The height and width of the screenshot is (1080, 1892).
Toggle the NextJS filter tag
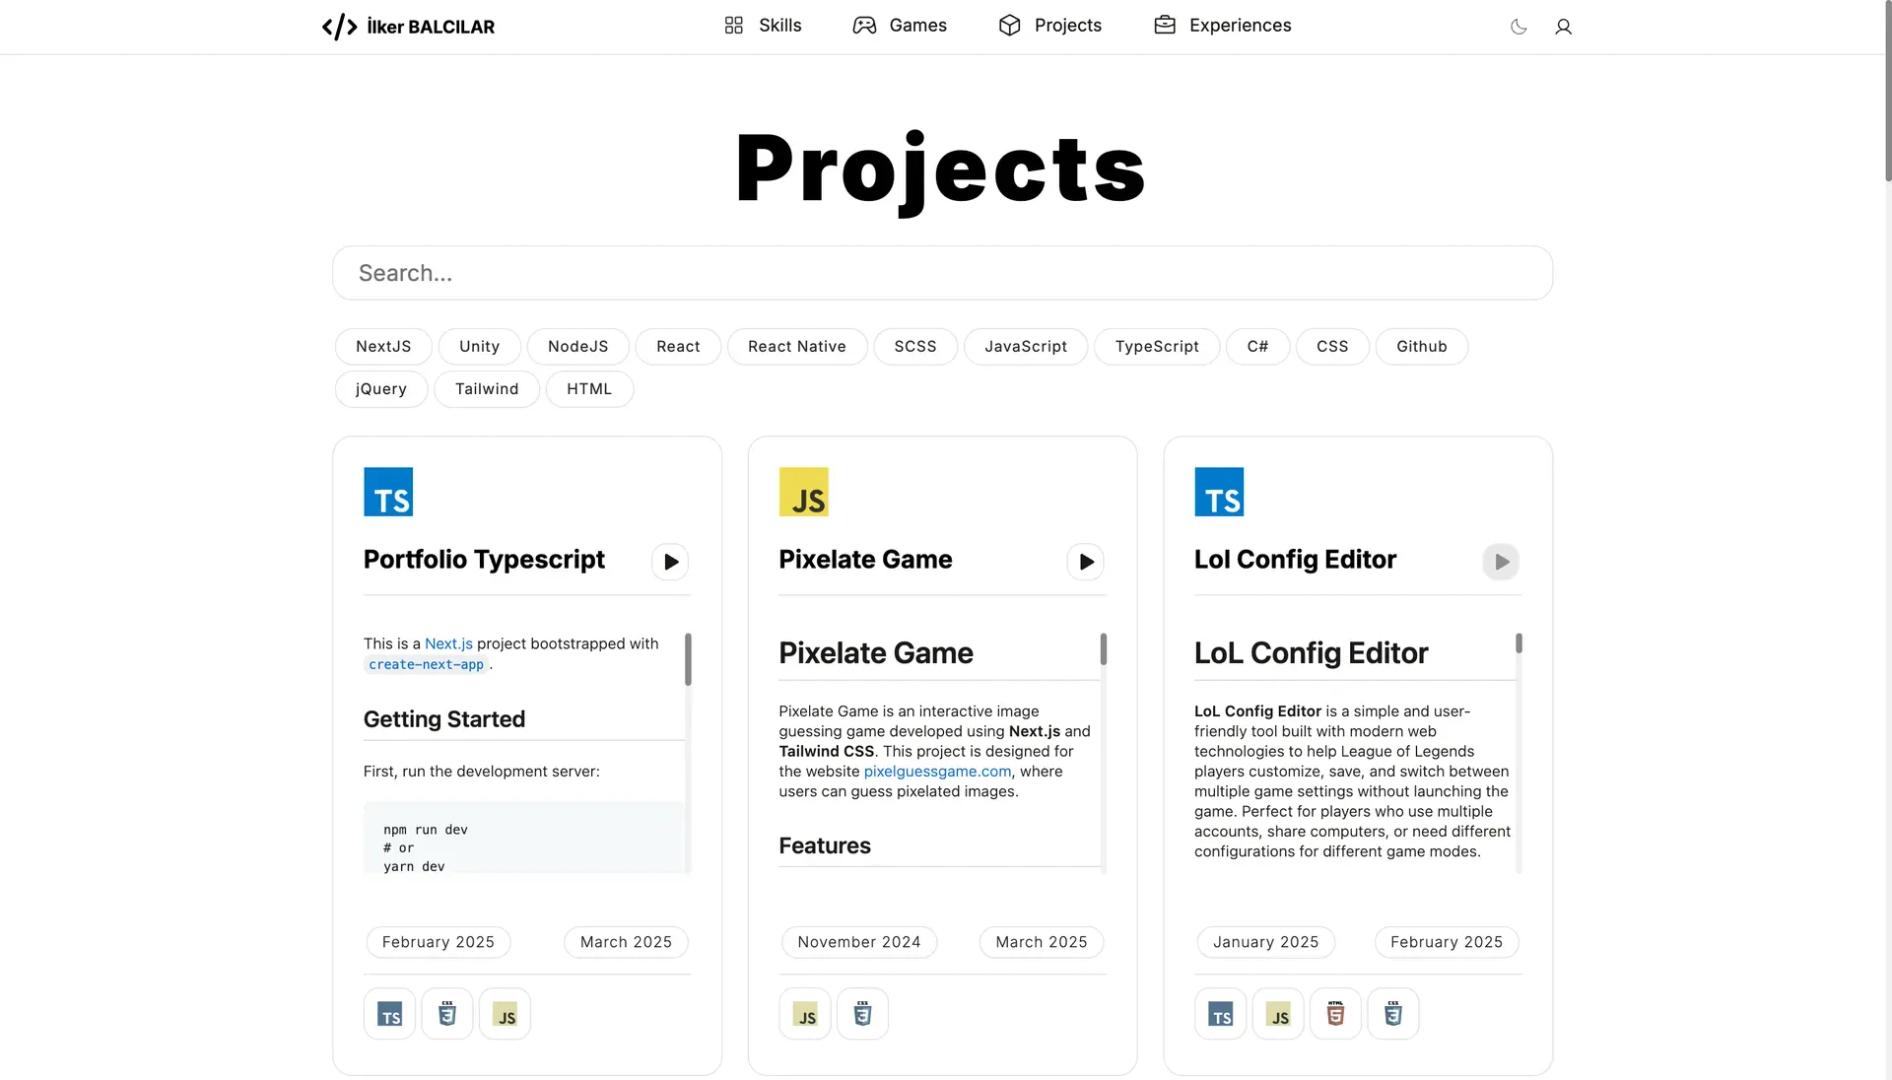coord(383,346)
